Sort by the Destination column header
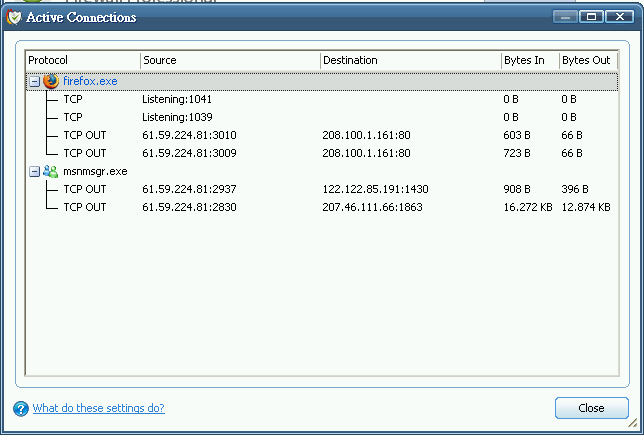 411,60
